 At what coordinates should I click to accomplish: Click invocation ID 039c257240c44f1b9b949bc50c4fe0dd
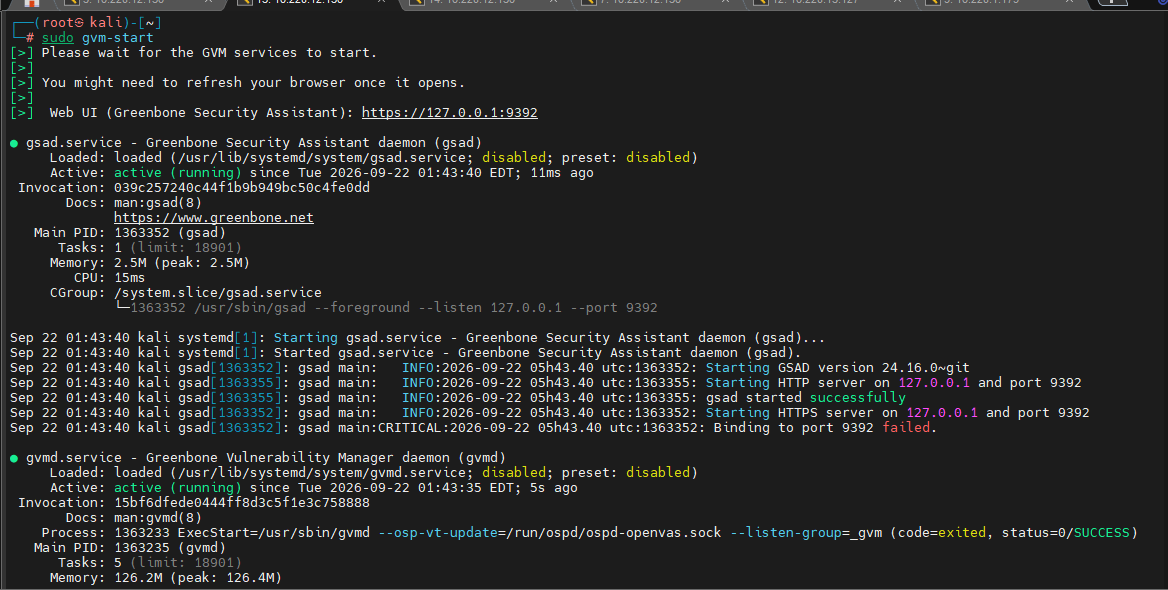click(x=242, y=188)
